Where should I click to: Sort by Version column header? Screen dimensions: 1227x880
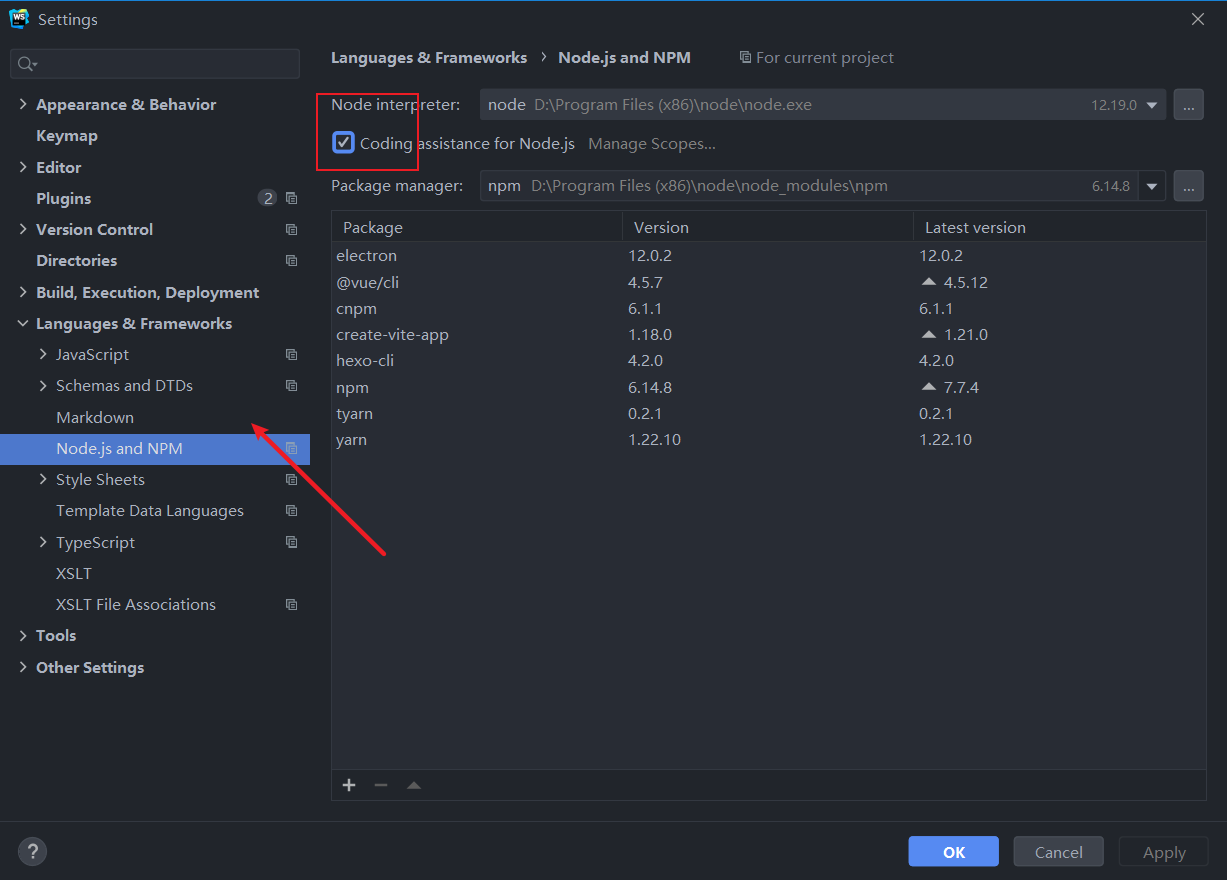click(x=768, y=227)
